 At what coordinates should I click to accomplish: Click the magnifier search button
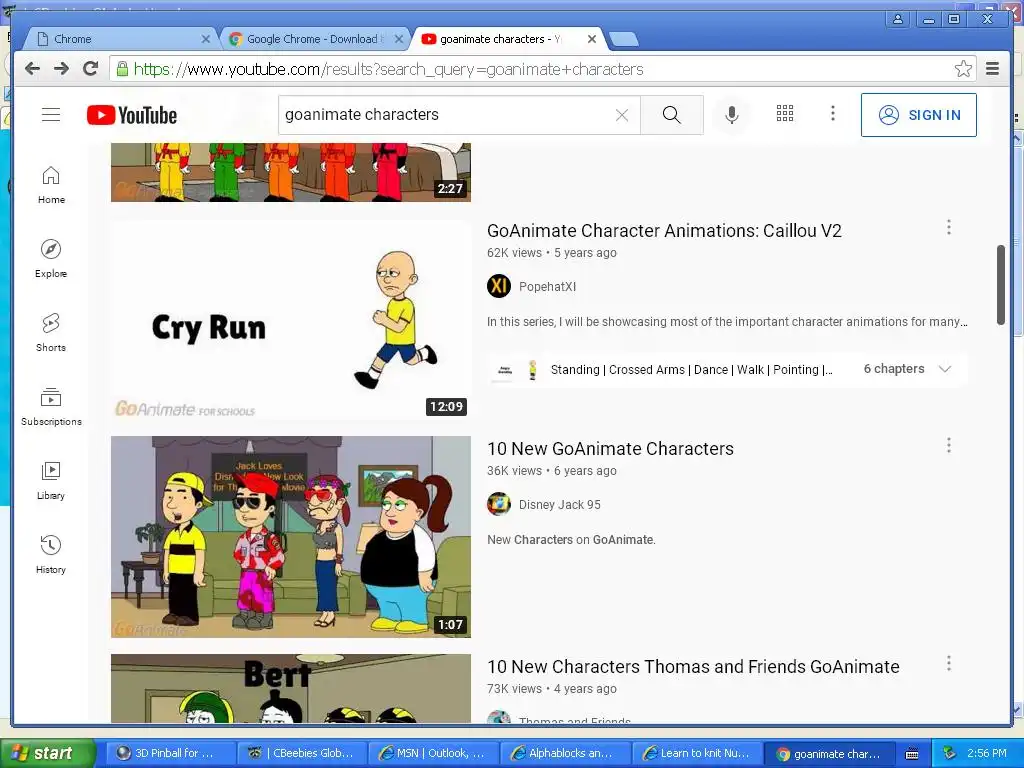point(671,115)
